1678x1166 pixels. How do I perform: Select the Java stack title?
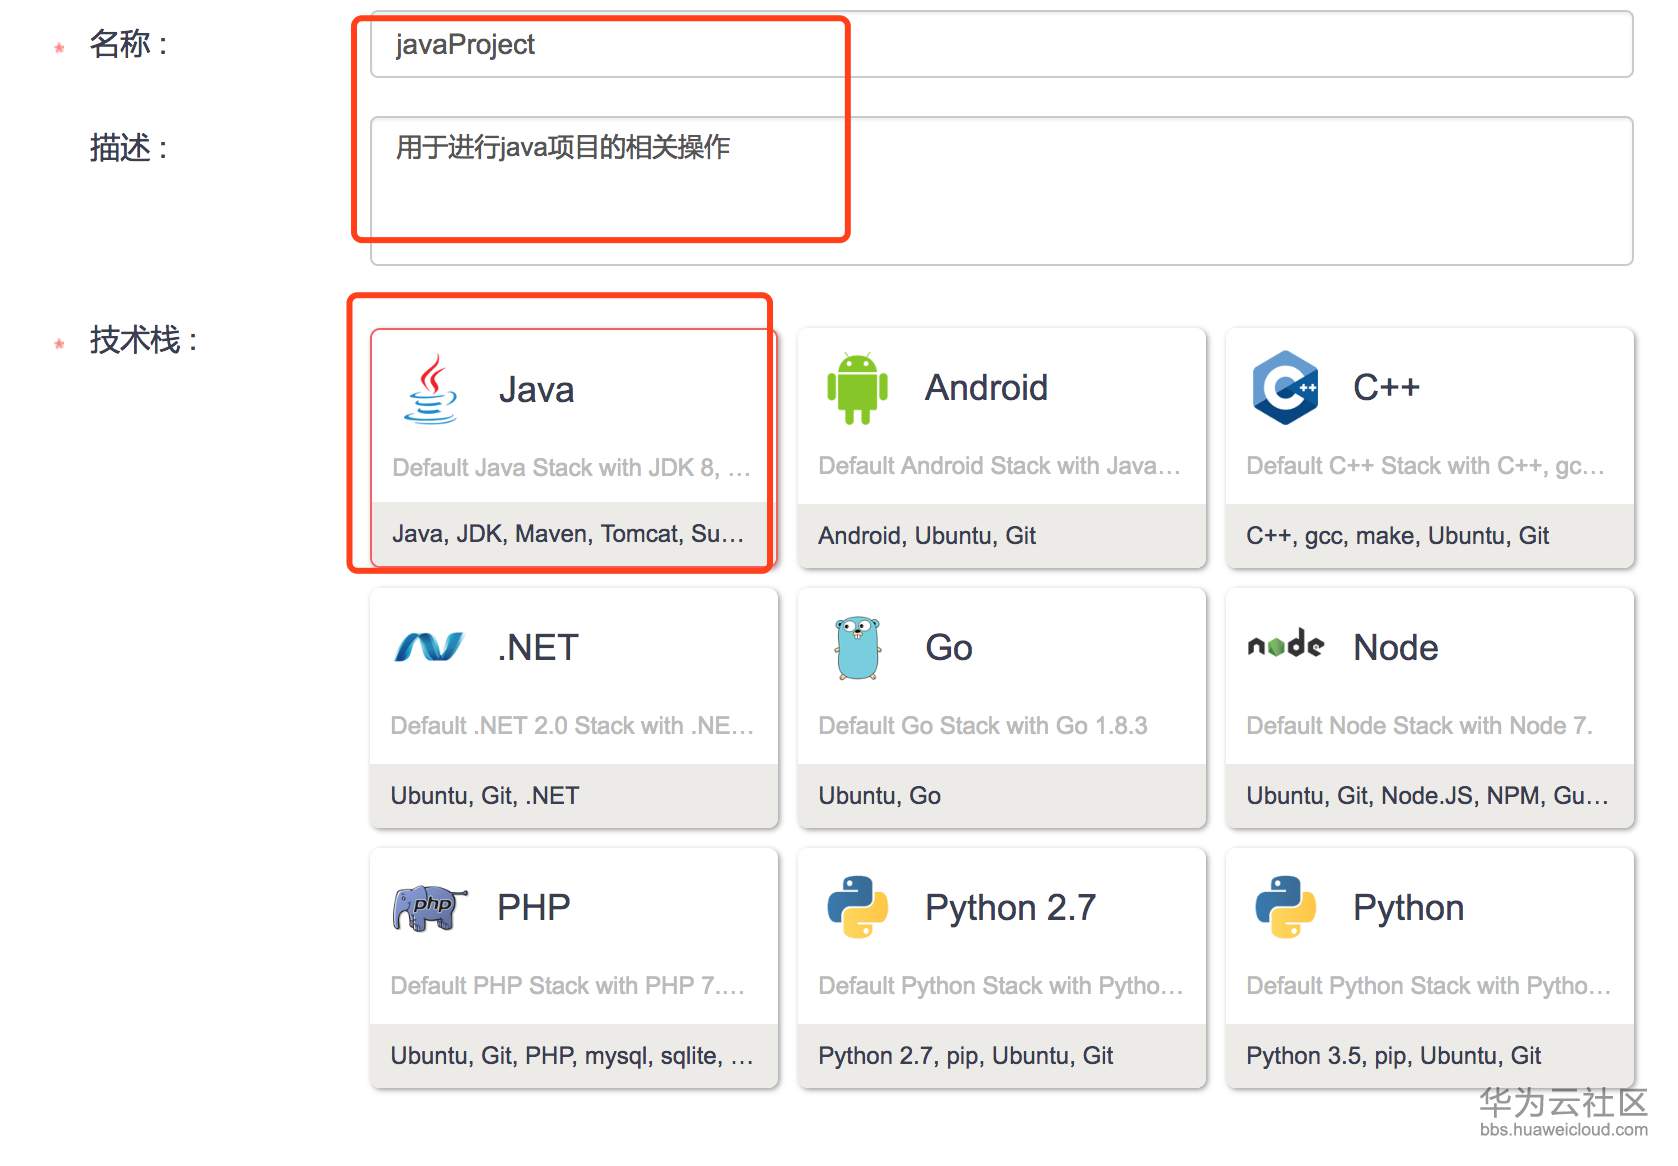[536, 390]
